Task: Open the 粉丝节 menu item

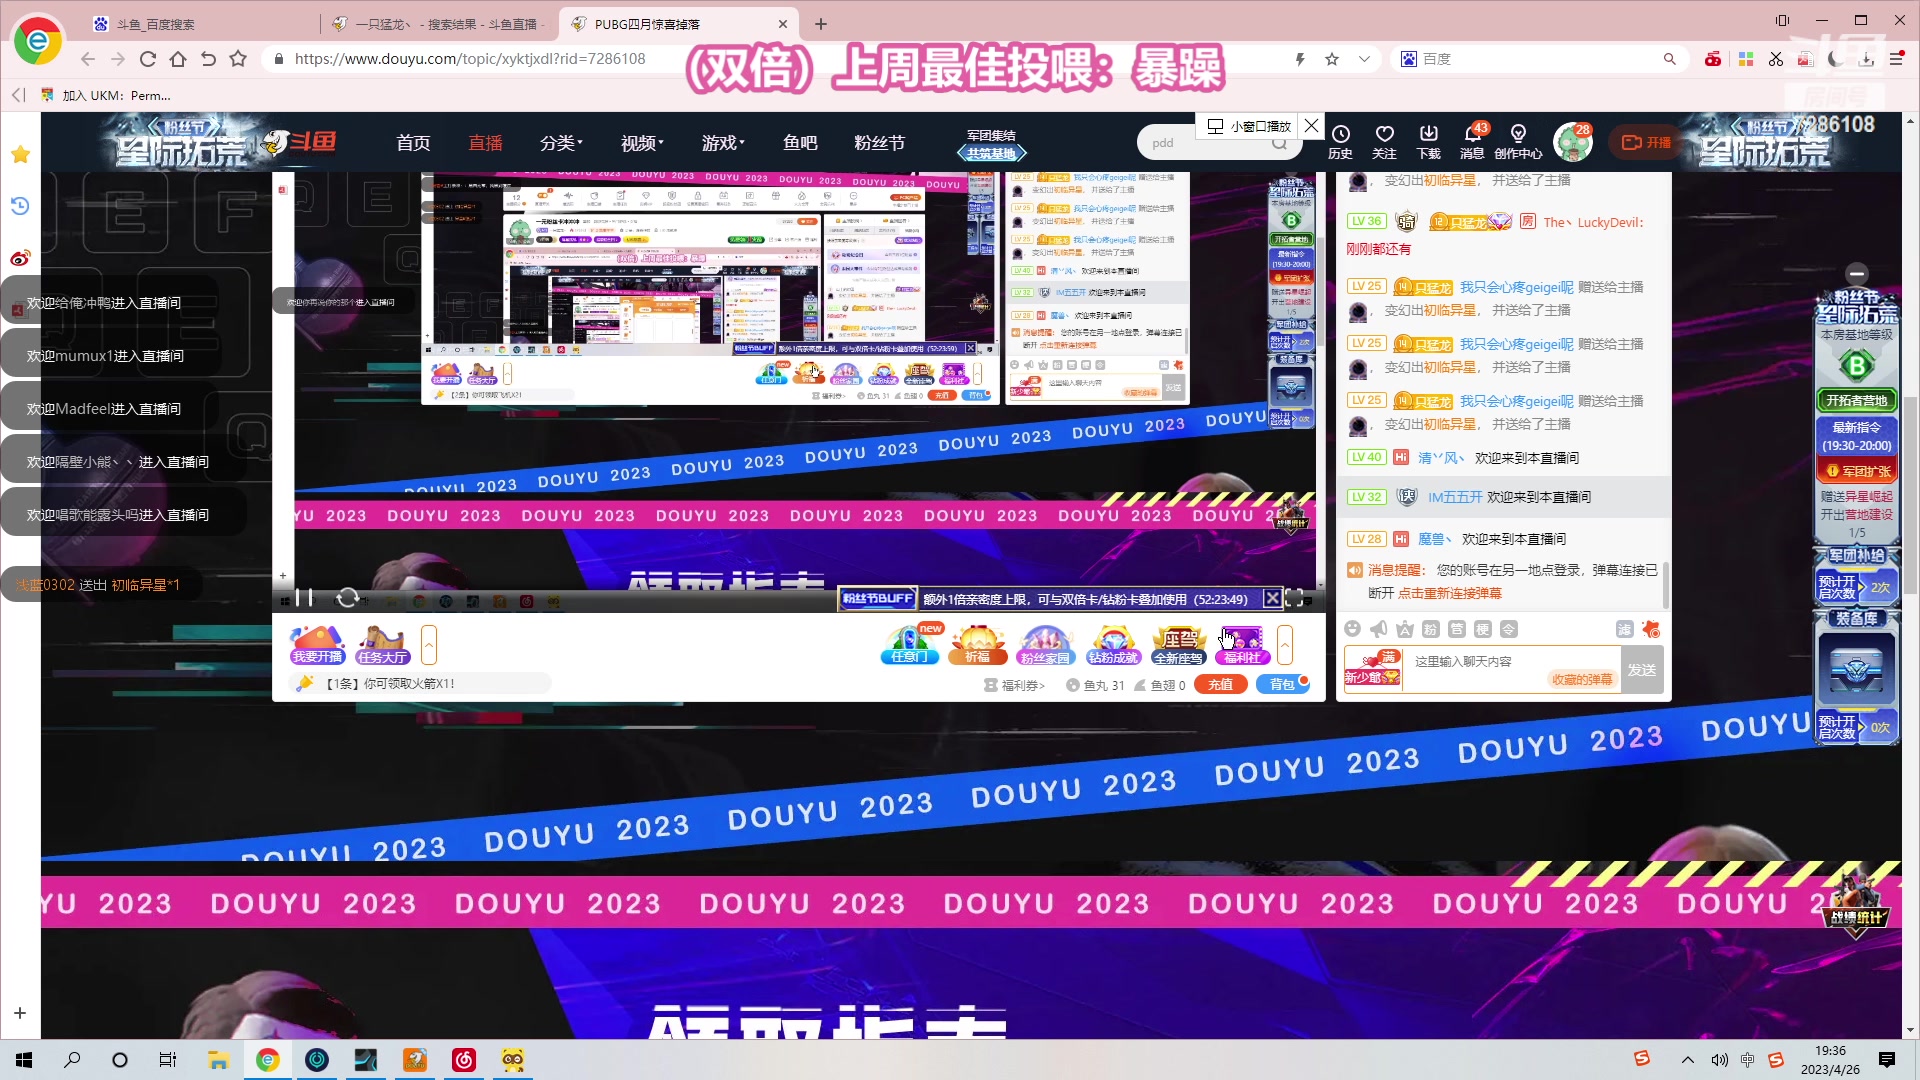Action: 878,142
